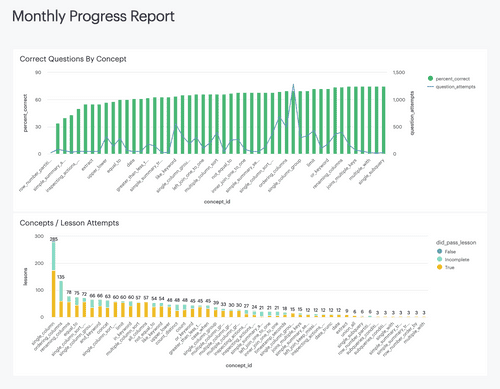
Task: Click the concept_id axis label in top chart
Action: pyautogui.click(x=217, y=202)
